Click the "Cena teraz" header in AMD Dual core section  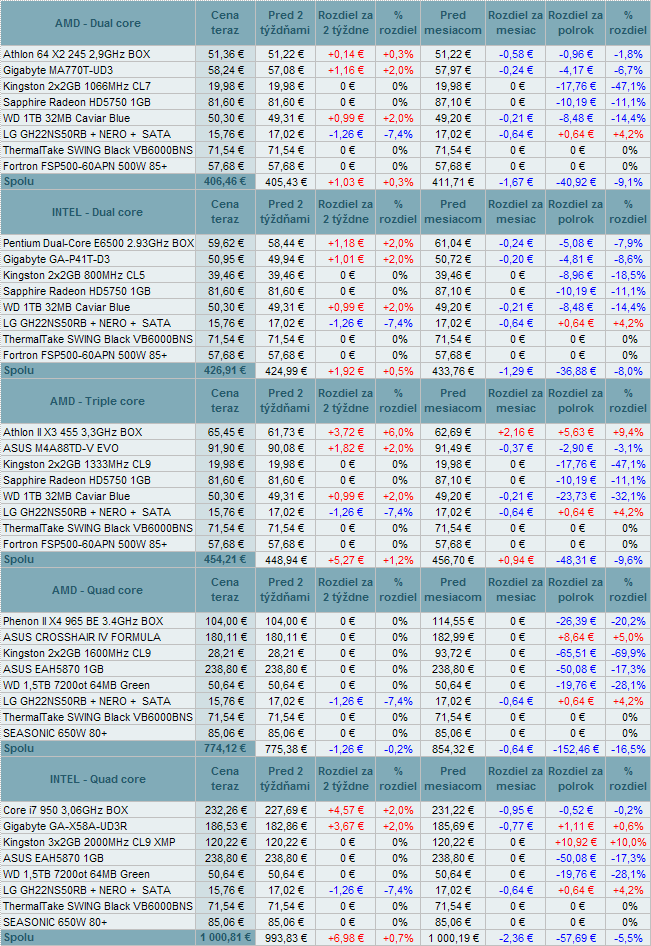click(x=225, y=23)
